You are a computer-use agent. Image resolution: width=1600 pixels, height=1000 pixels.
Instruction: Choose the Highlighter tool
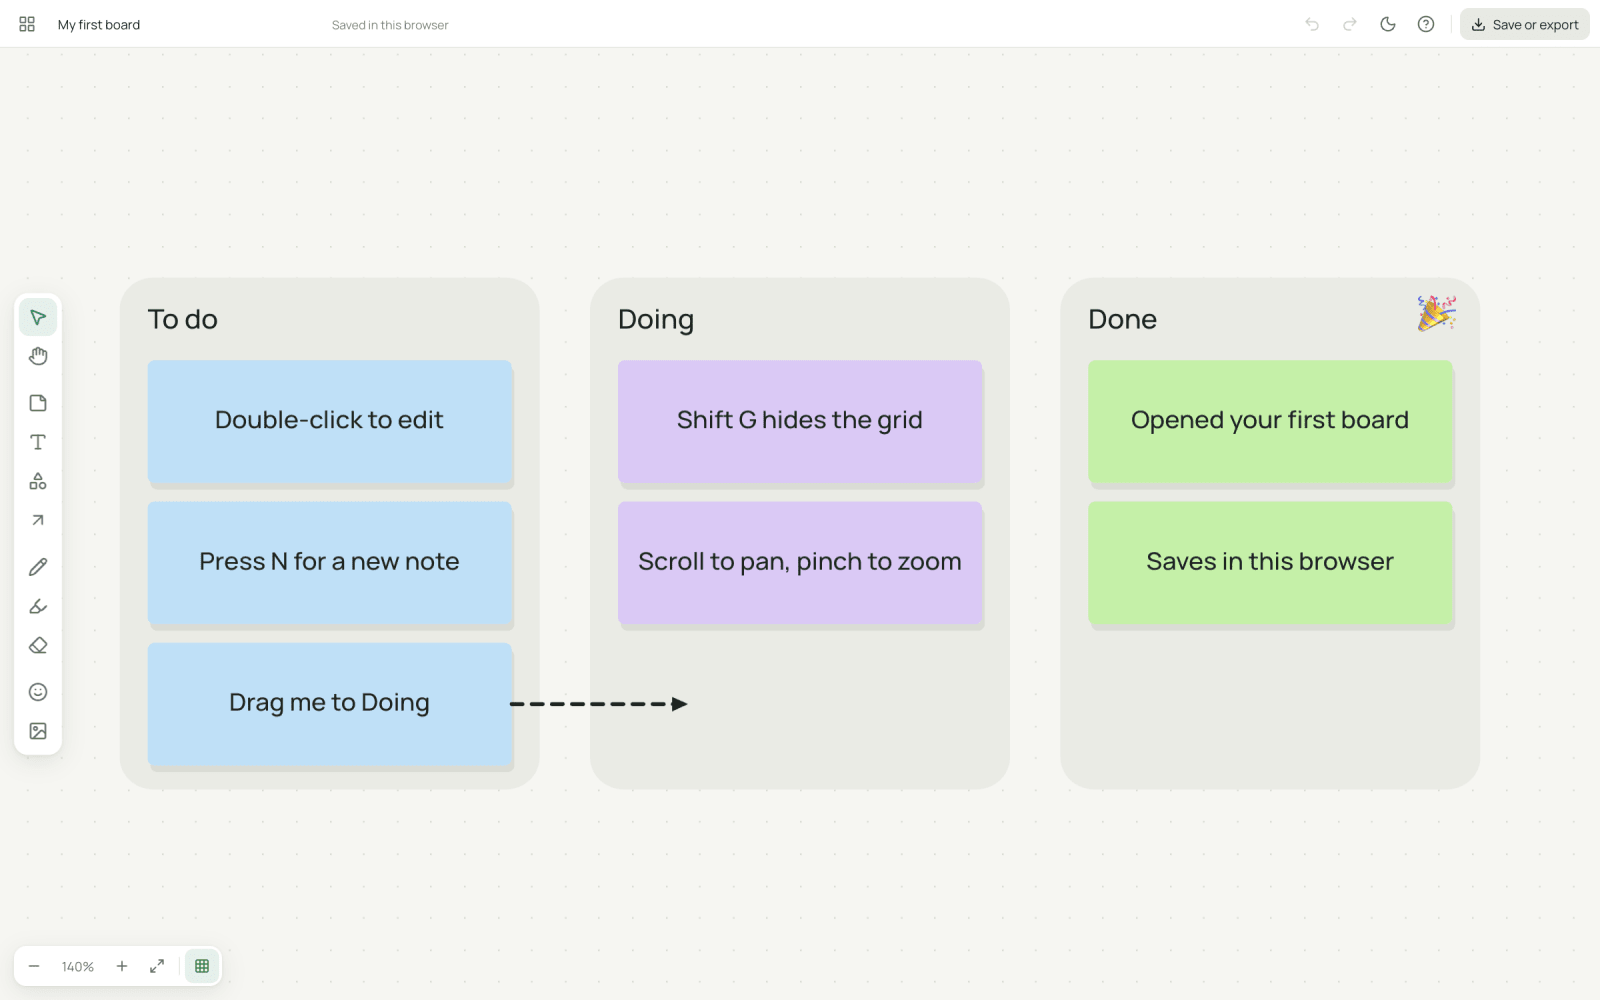pyautogui.click(x=38, y=606)
